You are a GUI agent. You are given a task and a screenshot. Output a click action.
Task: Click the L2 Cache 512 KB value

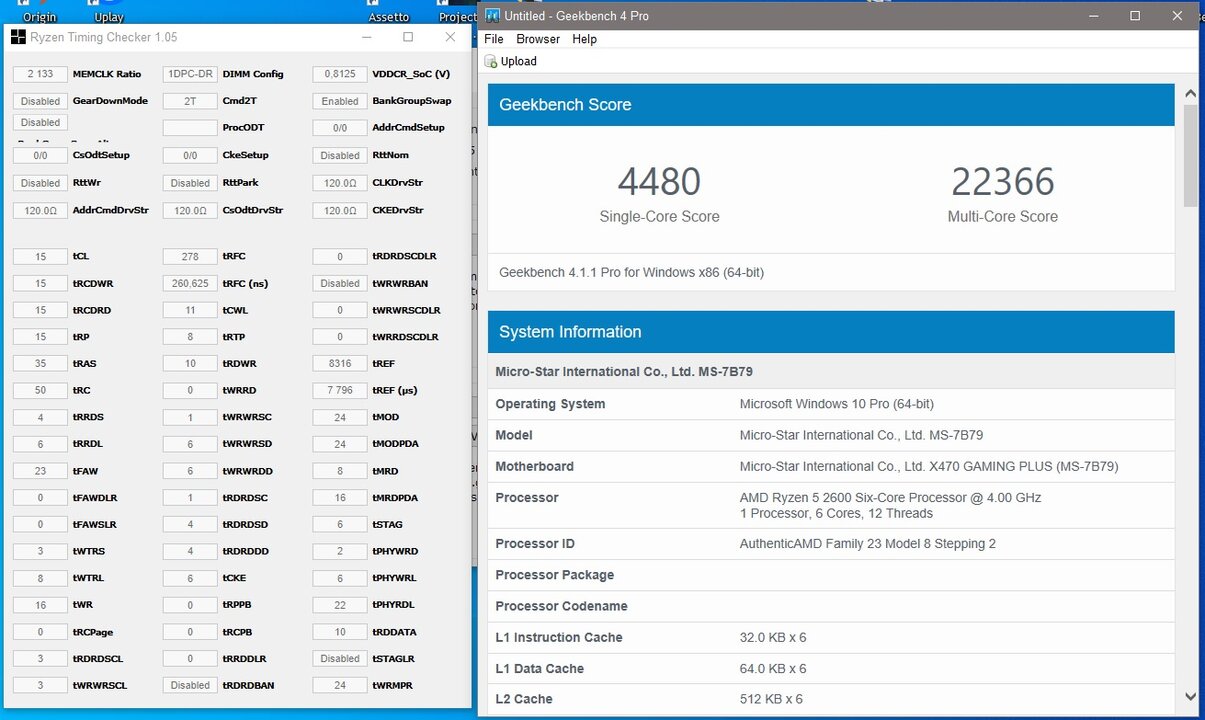771,699
